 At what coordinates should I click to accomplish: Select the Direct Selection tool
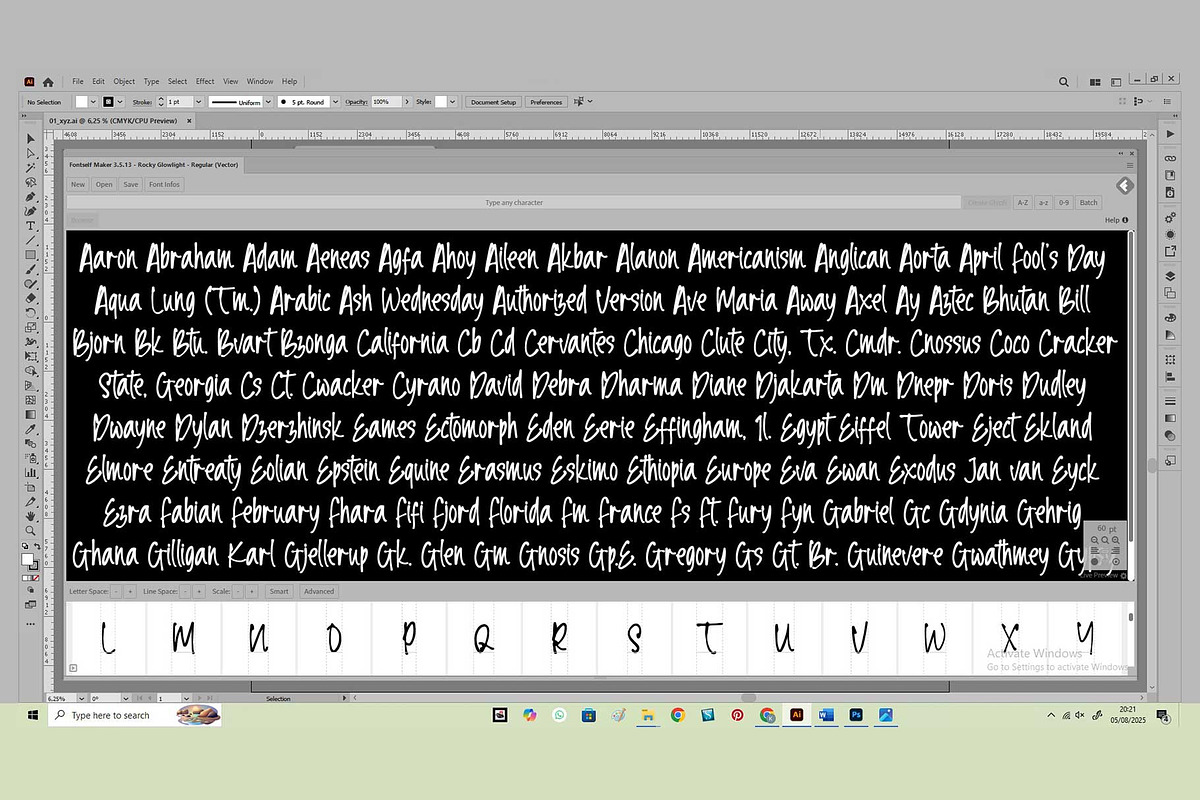(x=30, y=153)
